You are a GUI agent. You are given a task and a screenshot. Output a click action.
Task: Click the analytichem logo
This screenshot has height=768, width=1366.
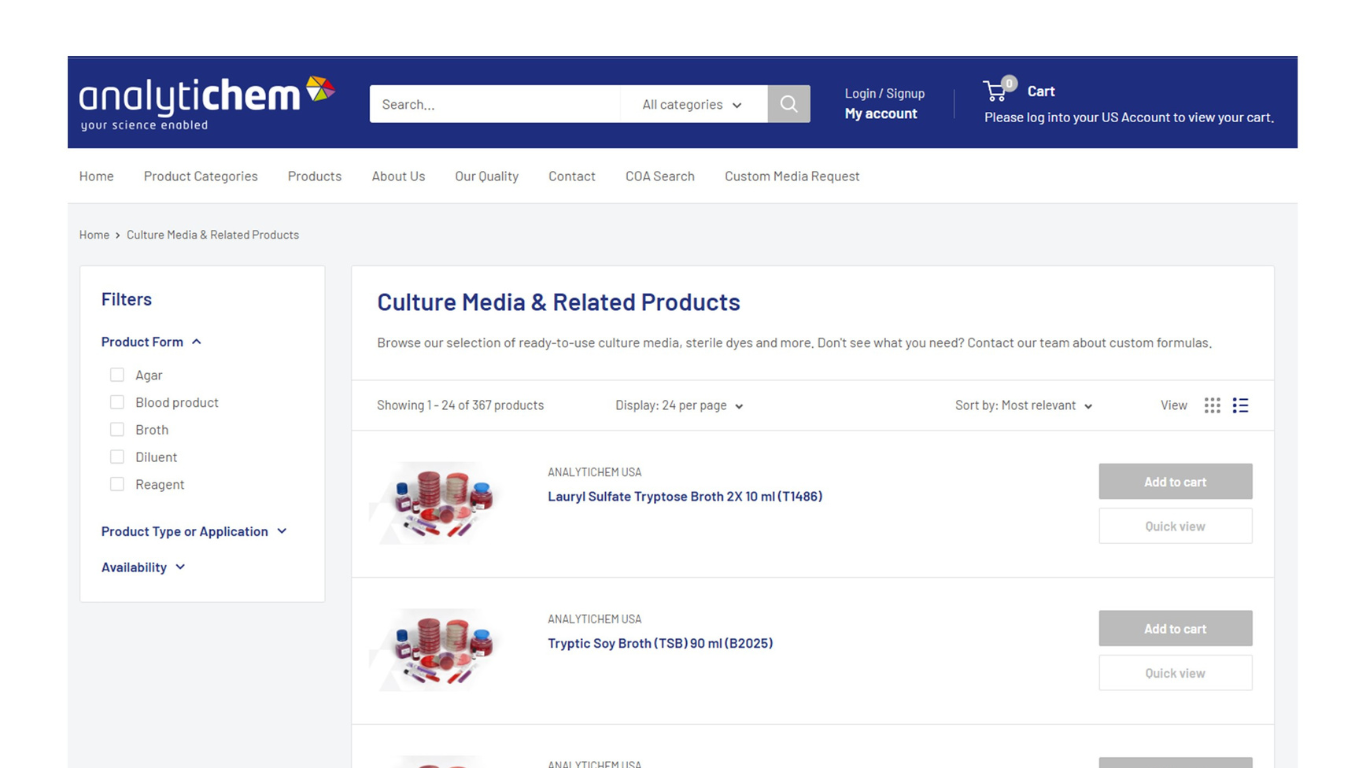point(207,103)
